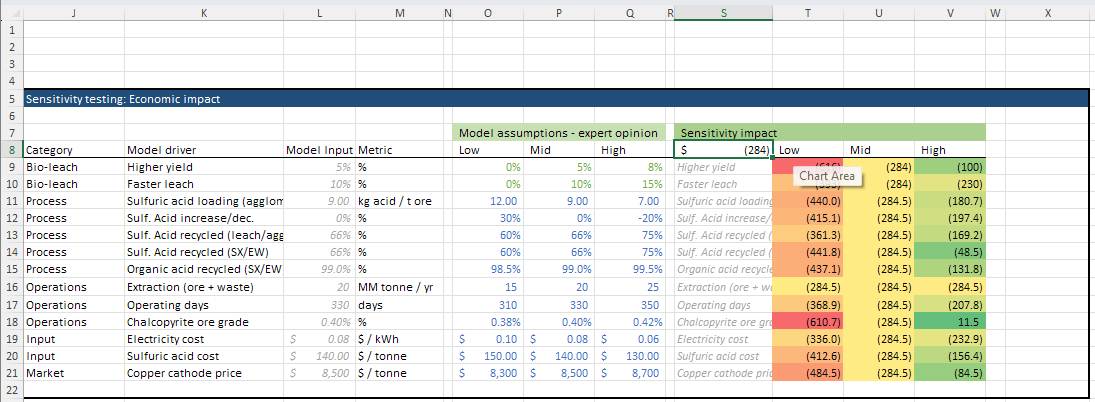Click the -20% Sulf. Acid increase value
Screen dimensions: 1095x402
point(630,218)
